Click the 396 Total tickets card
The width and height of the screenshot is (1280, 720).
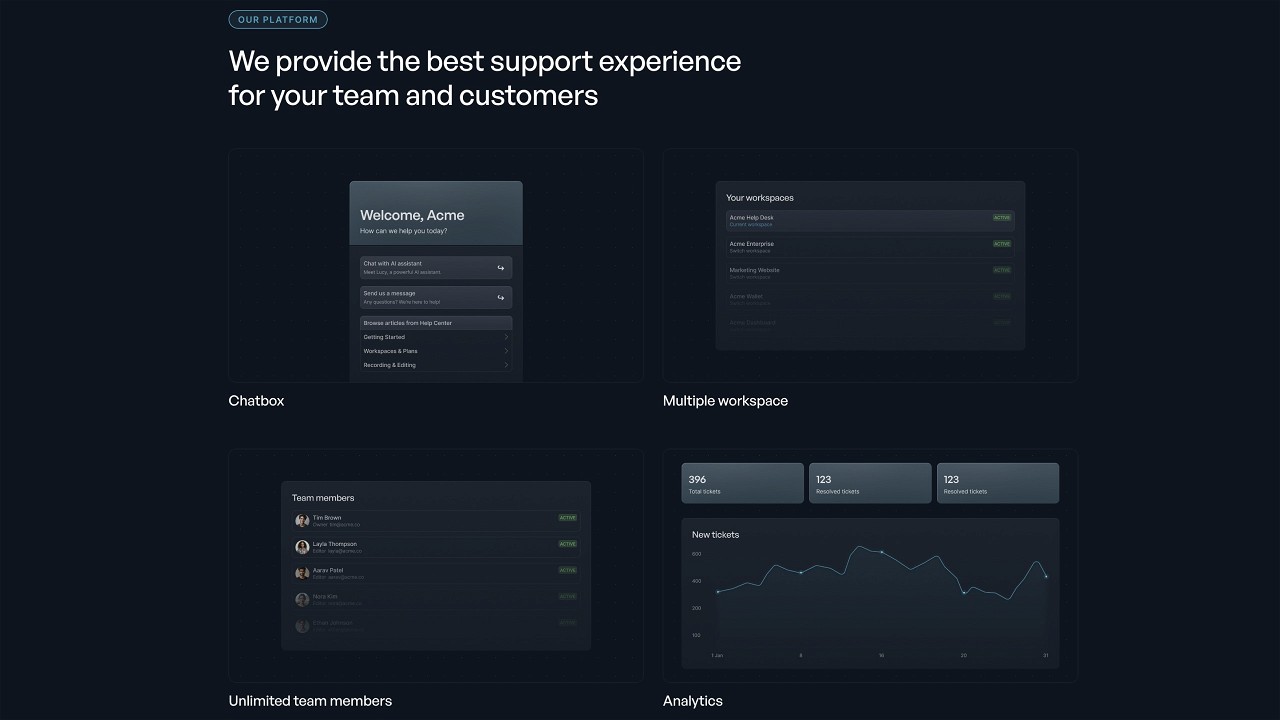click(743, 483)
